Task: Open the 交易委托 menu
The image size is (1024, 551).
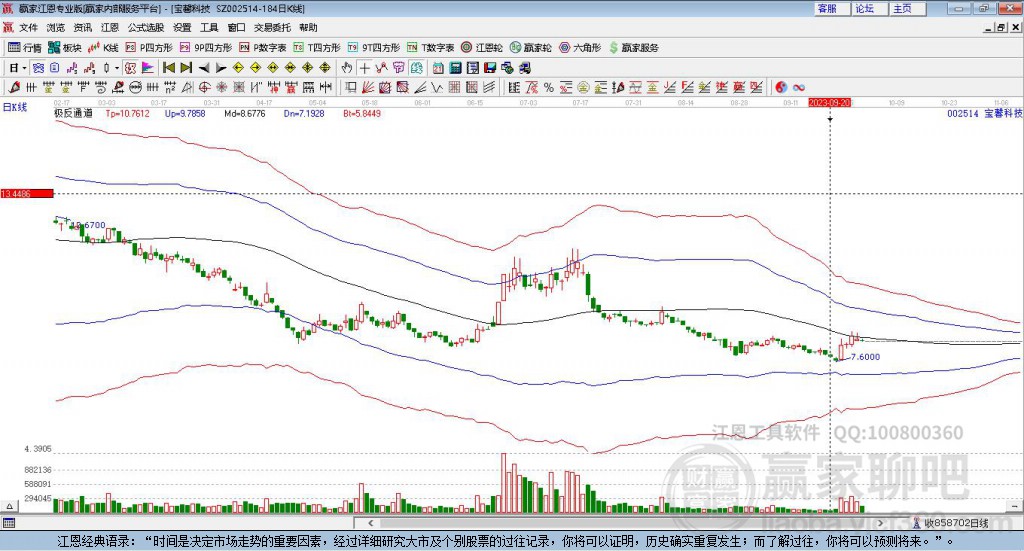Action: coord(272,27)
